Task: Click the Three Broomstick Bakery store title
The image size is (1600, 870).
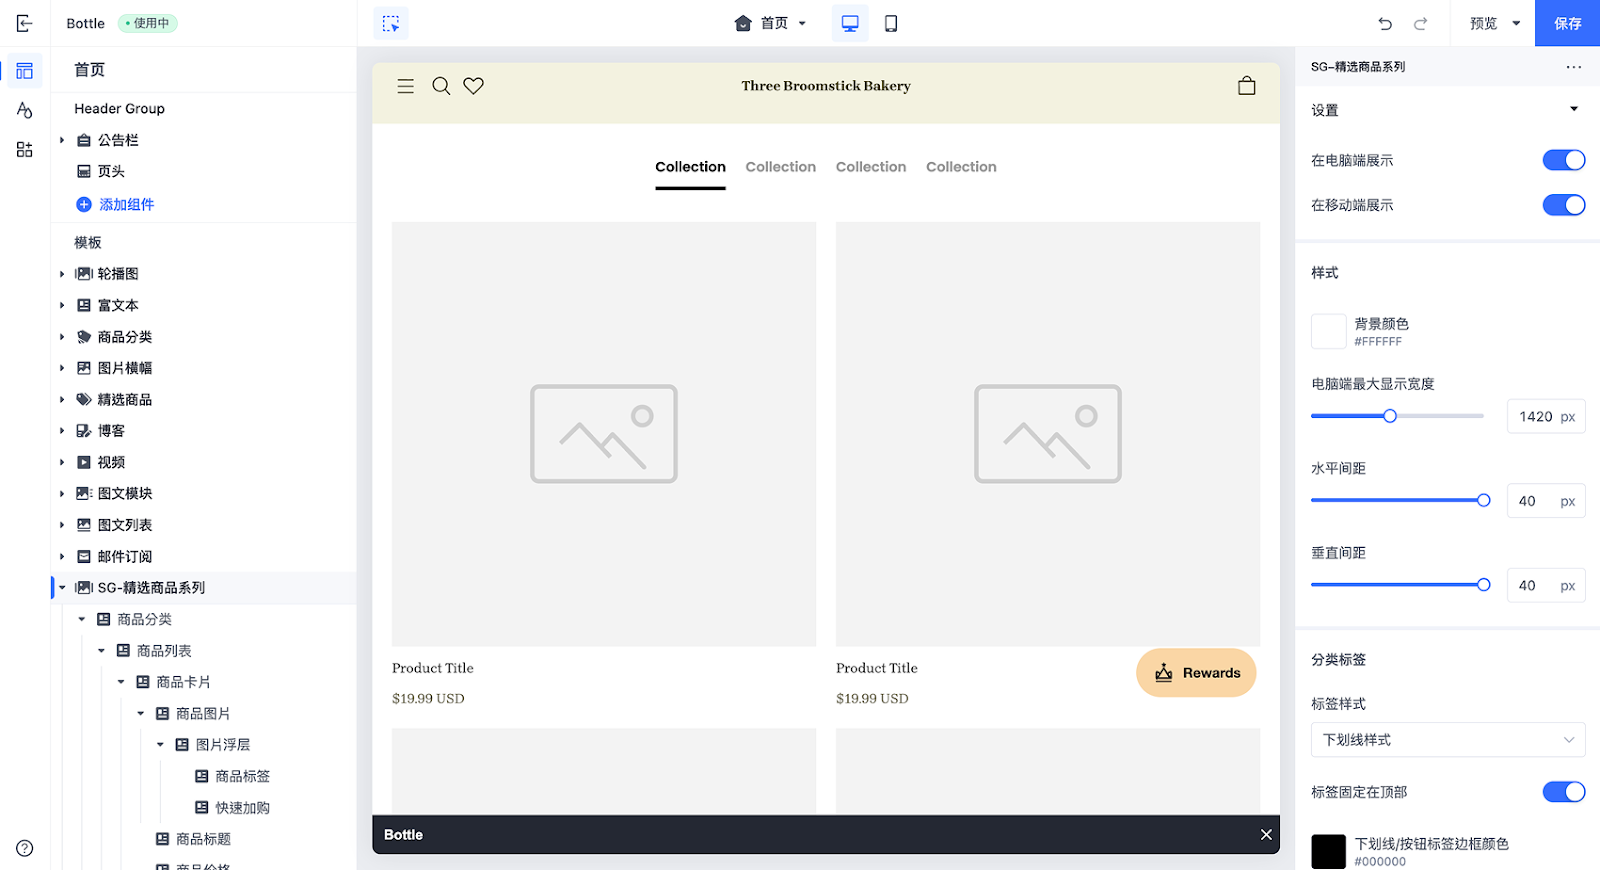Action: click(x=826, y=86)
